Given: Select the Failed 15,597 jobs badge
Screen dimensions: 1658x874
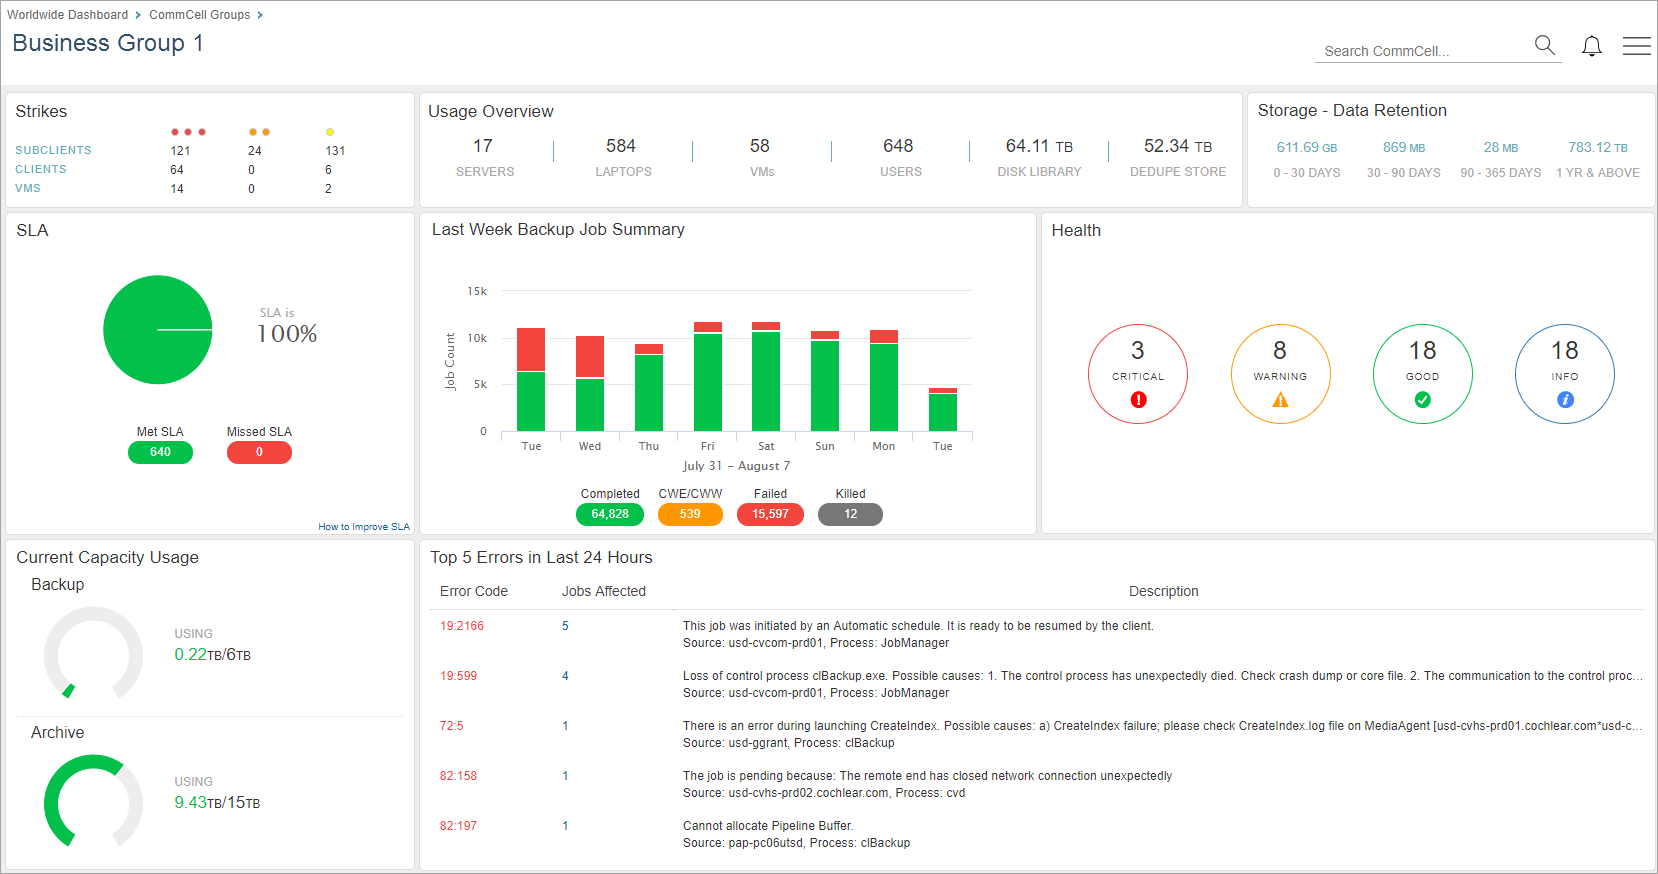Looking at the screenshot, I should tap(770, 514).
